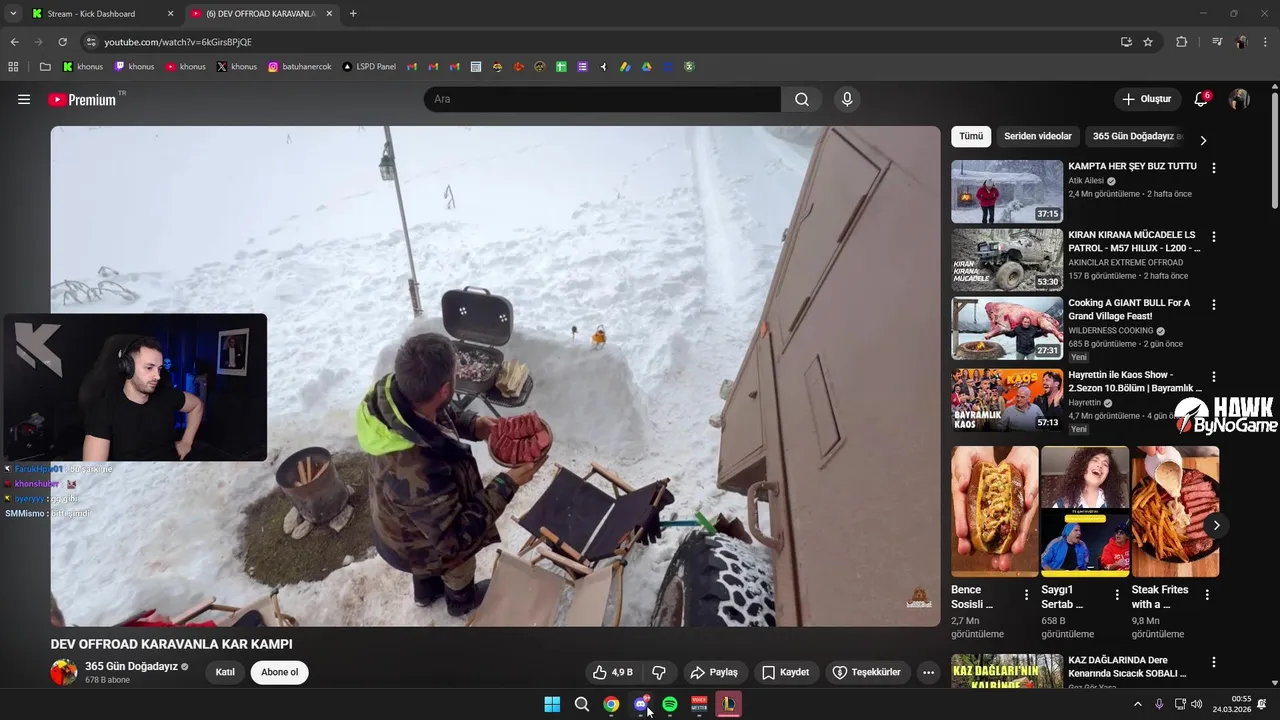1280x720 pixels.
Task: Open options for KAZ DAĞLARINDA video
Action: [1214, 662]
